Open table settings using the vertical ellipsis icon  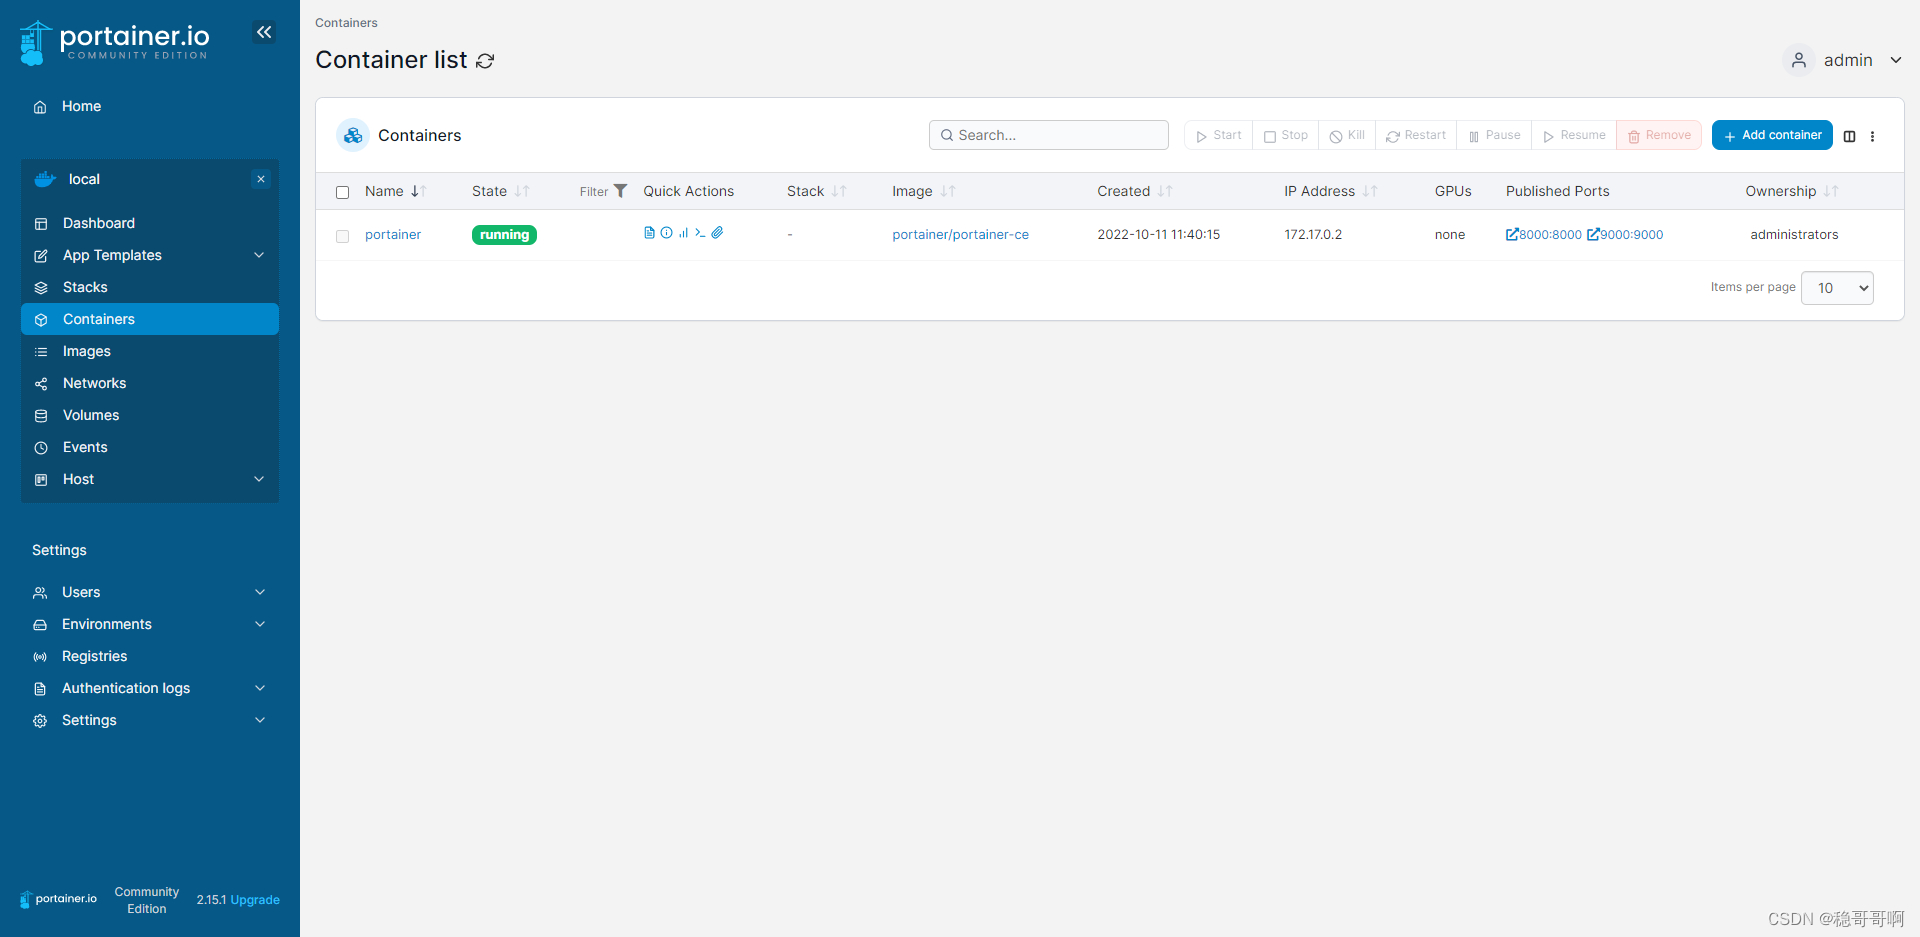[x=1872, y=136]
